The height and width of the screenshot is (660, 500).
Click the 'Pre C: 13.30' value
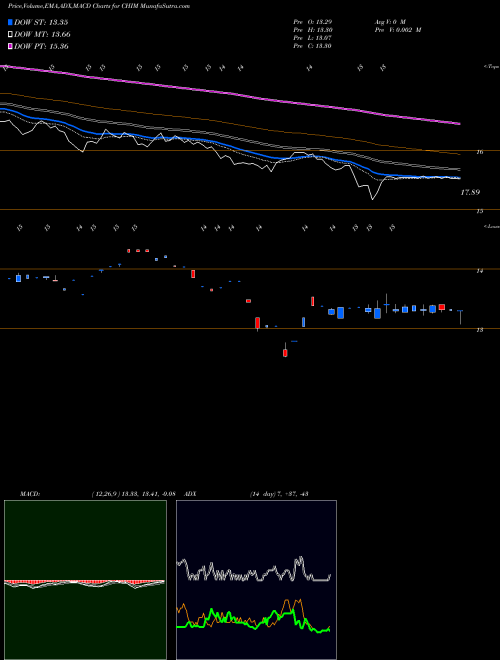(313, 46)
